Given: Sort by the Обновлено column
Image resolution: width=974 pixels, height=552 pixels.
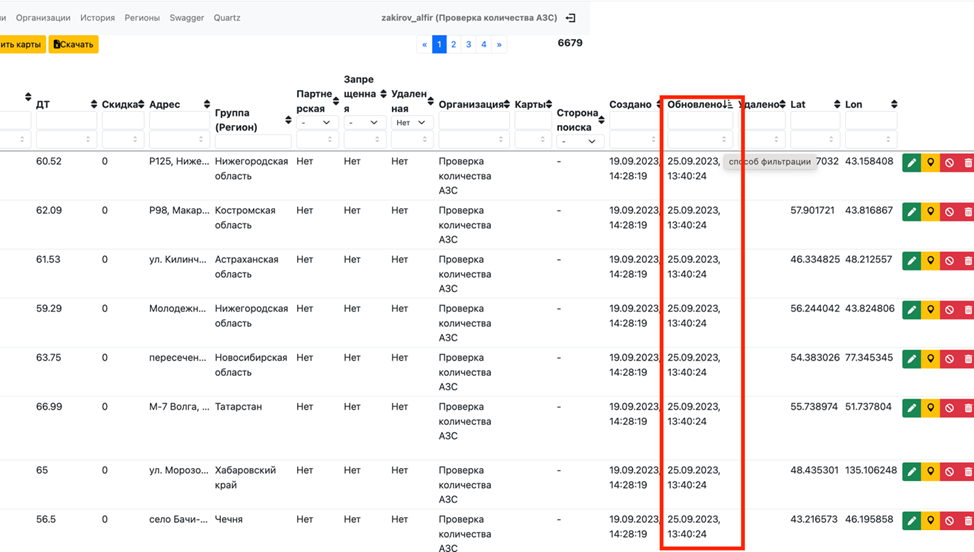Looking at the screenshot, I should pyautogui.click(x=729, y=104).
